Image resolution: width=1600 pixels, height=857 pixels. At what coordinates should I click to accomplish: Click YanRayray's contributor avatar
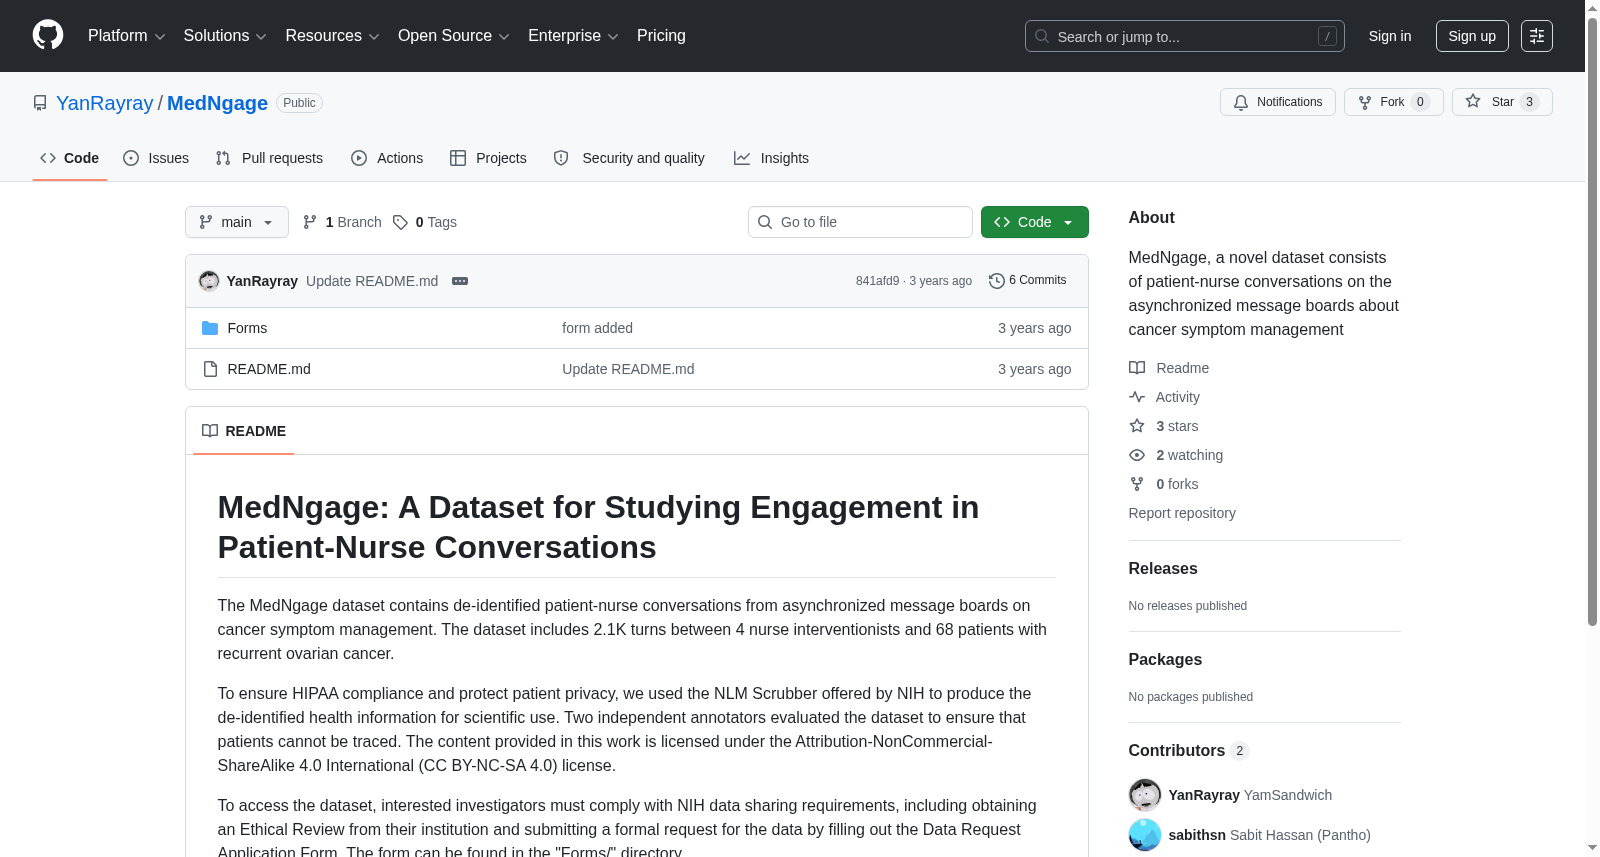(1145, 795)
